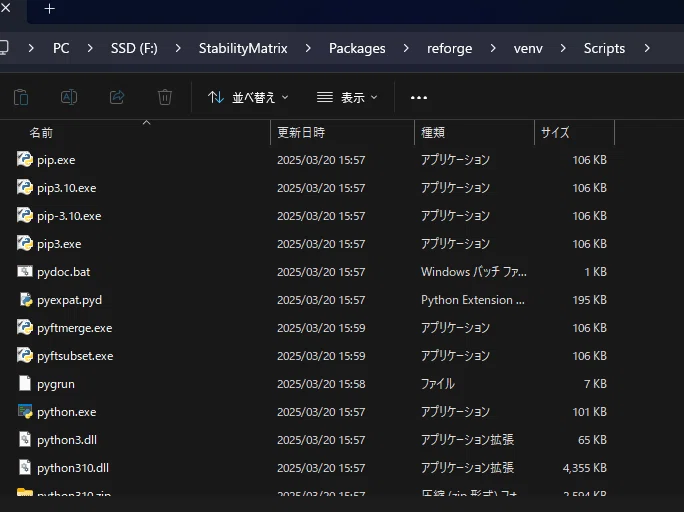Click the python310.dll file name
684x512 pixels.
(73, 468)
